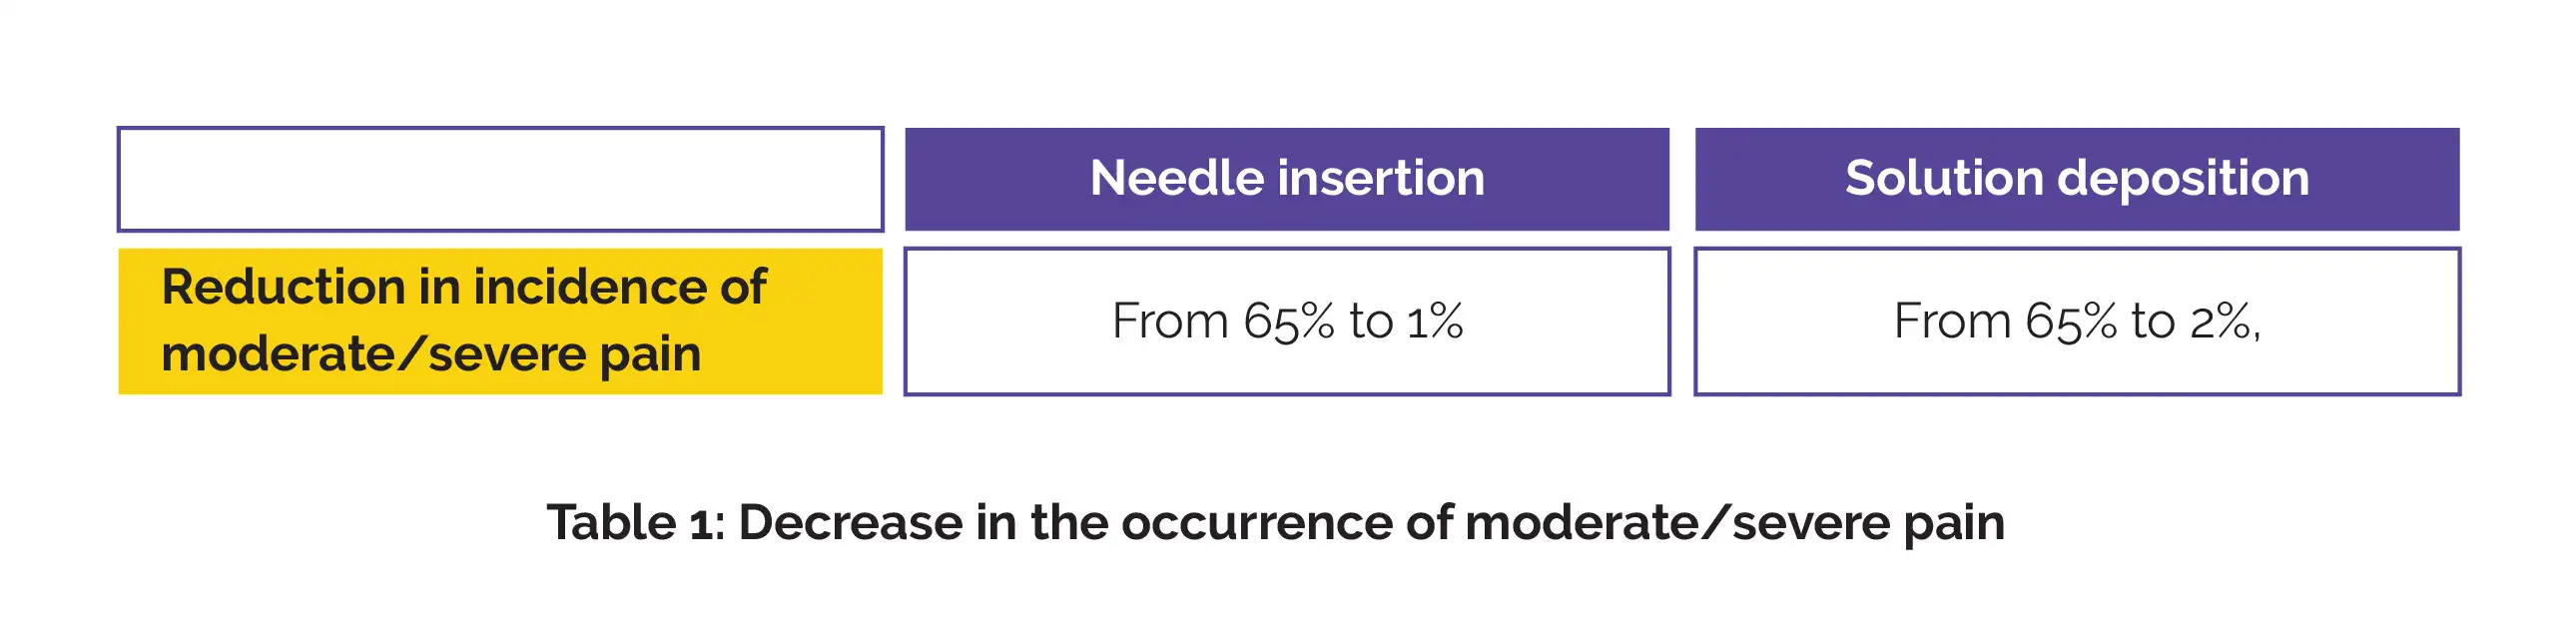Click the "1%" value under Needle insertion
This screenshot has width=2576, height=642.
pos(1435,321)
